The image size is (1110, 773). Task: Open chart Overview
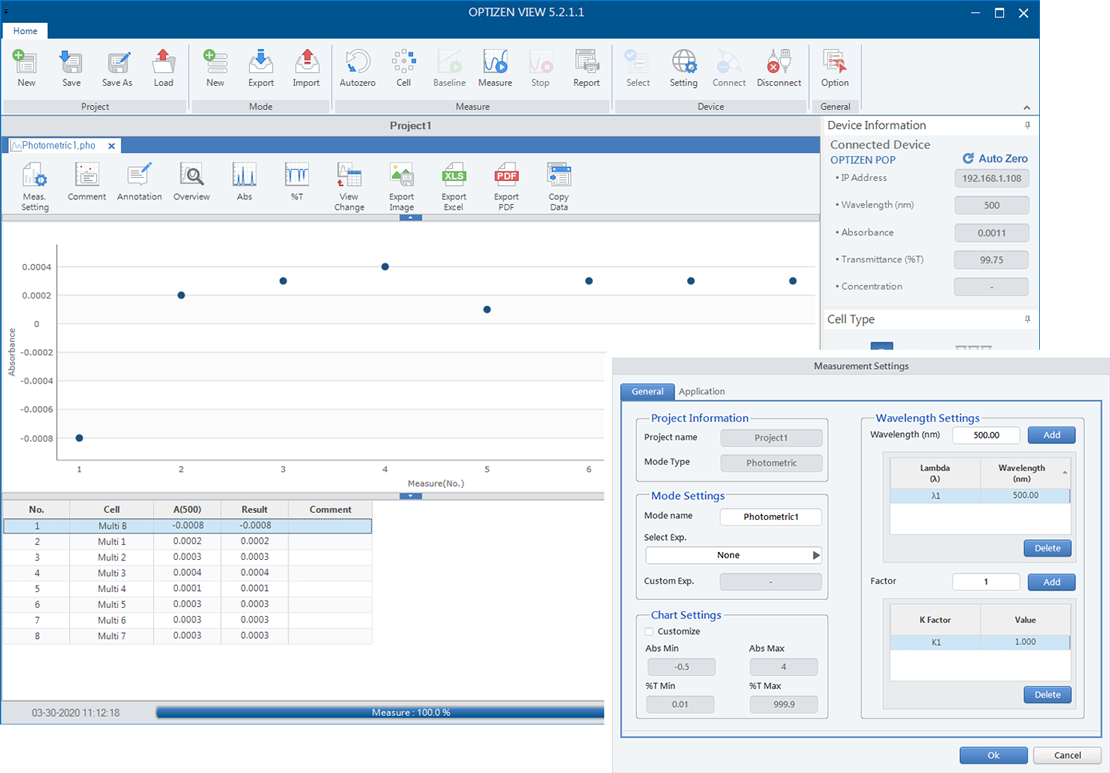pyautogui.click(x=192, y=182)
